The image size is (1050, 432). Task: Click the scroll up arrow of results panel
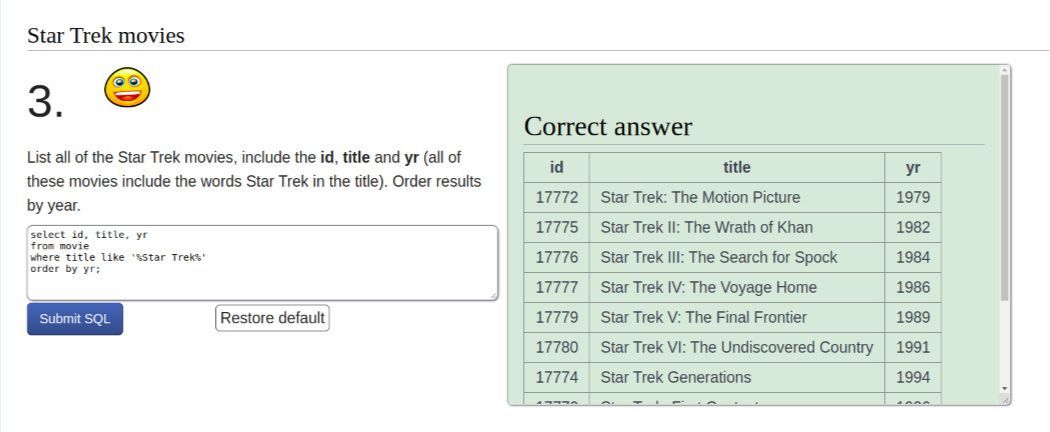coord(1005,71)
